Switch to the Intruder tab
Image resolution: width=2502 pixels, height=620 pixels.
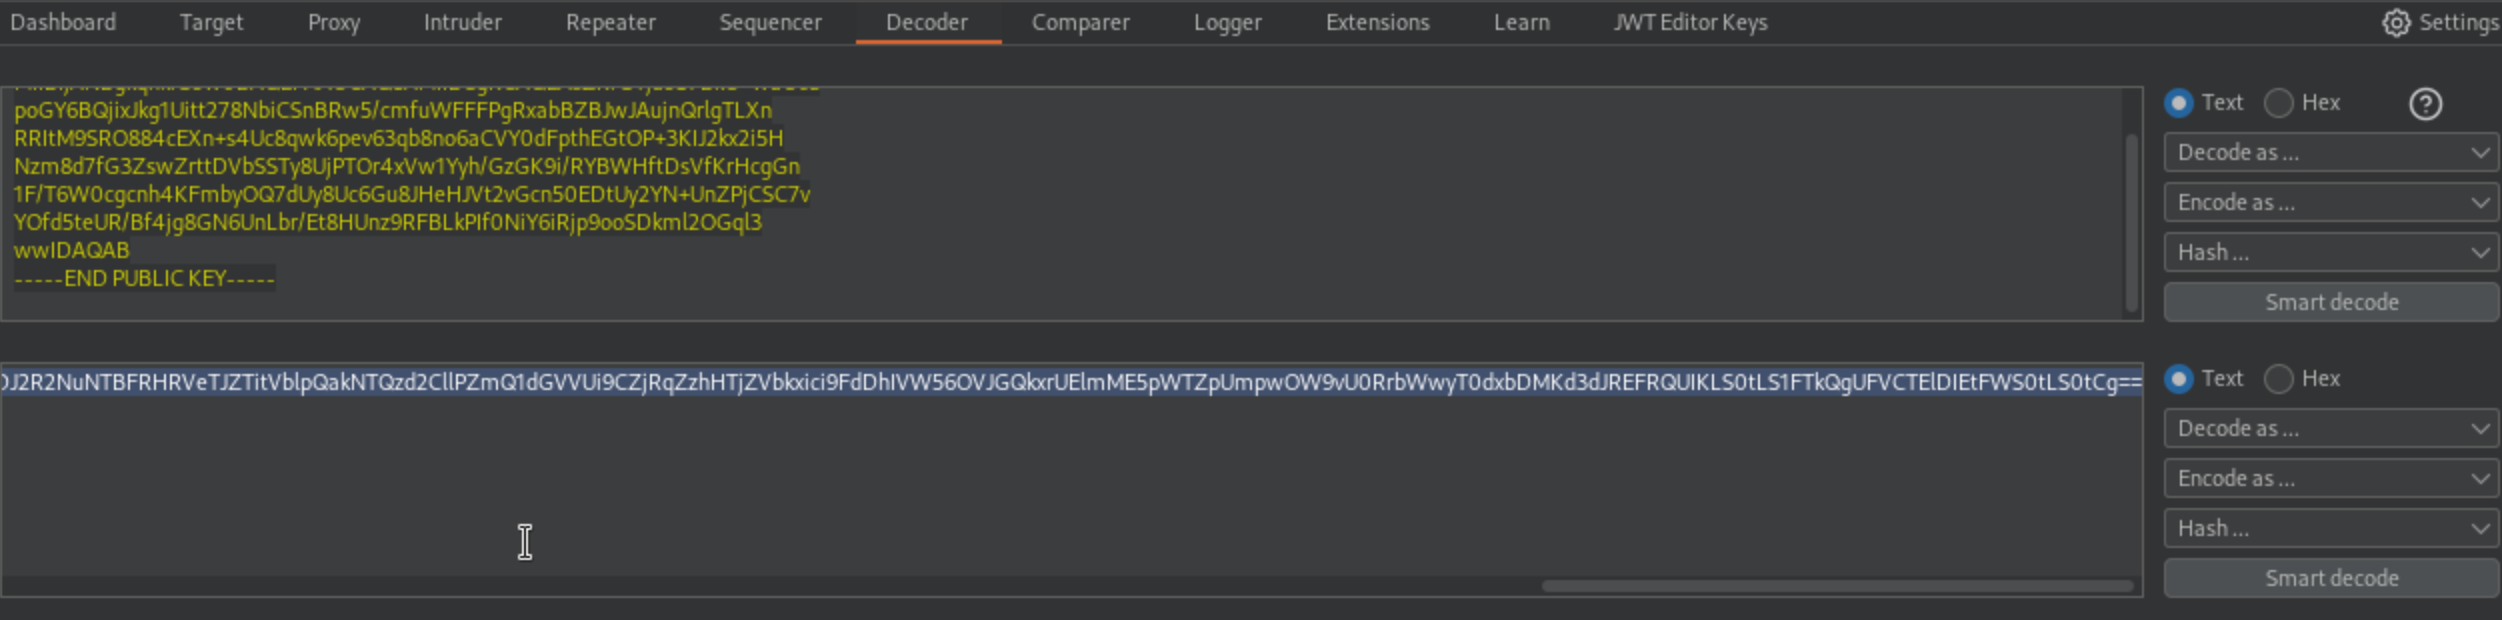[462, 22]
